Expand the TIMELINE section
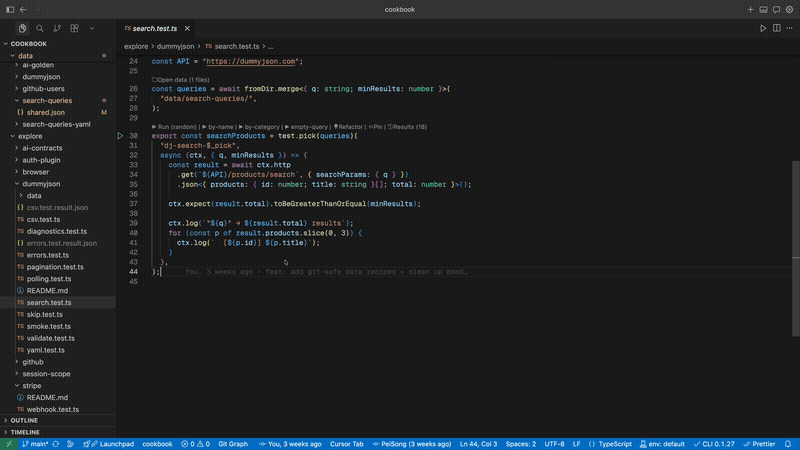This screenshot has height=450, width=800. [25, 431]
